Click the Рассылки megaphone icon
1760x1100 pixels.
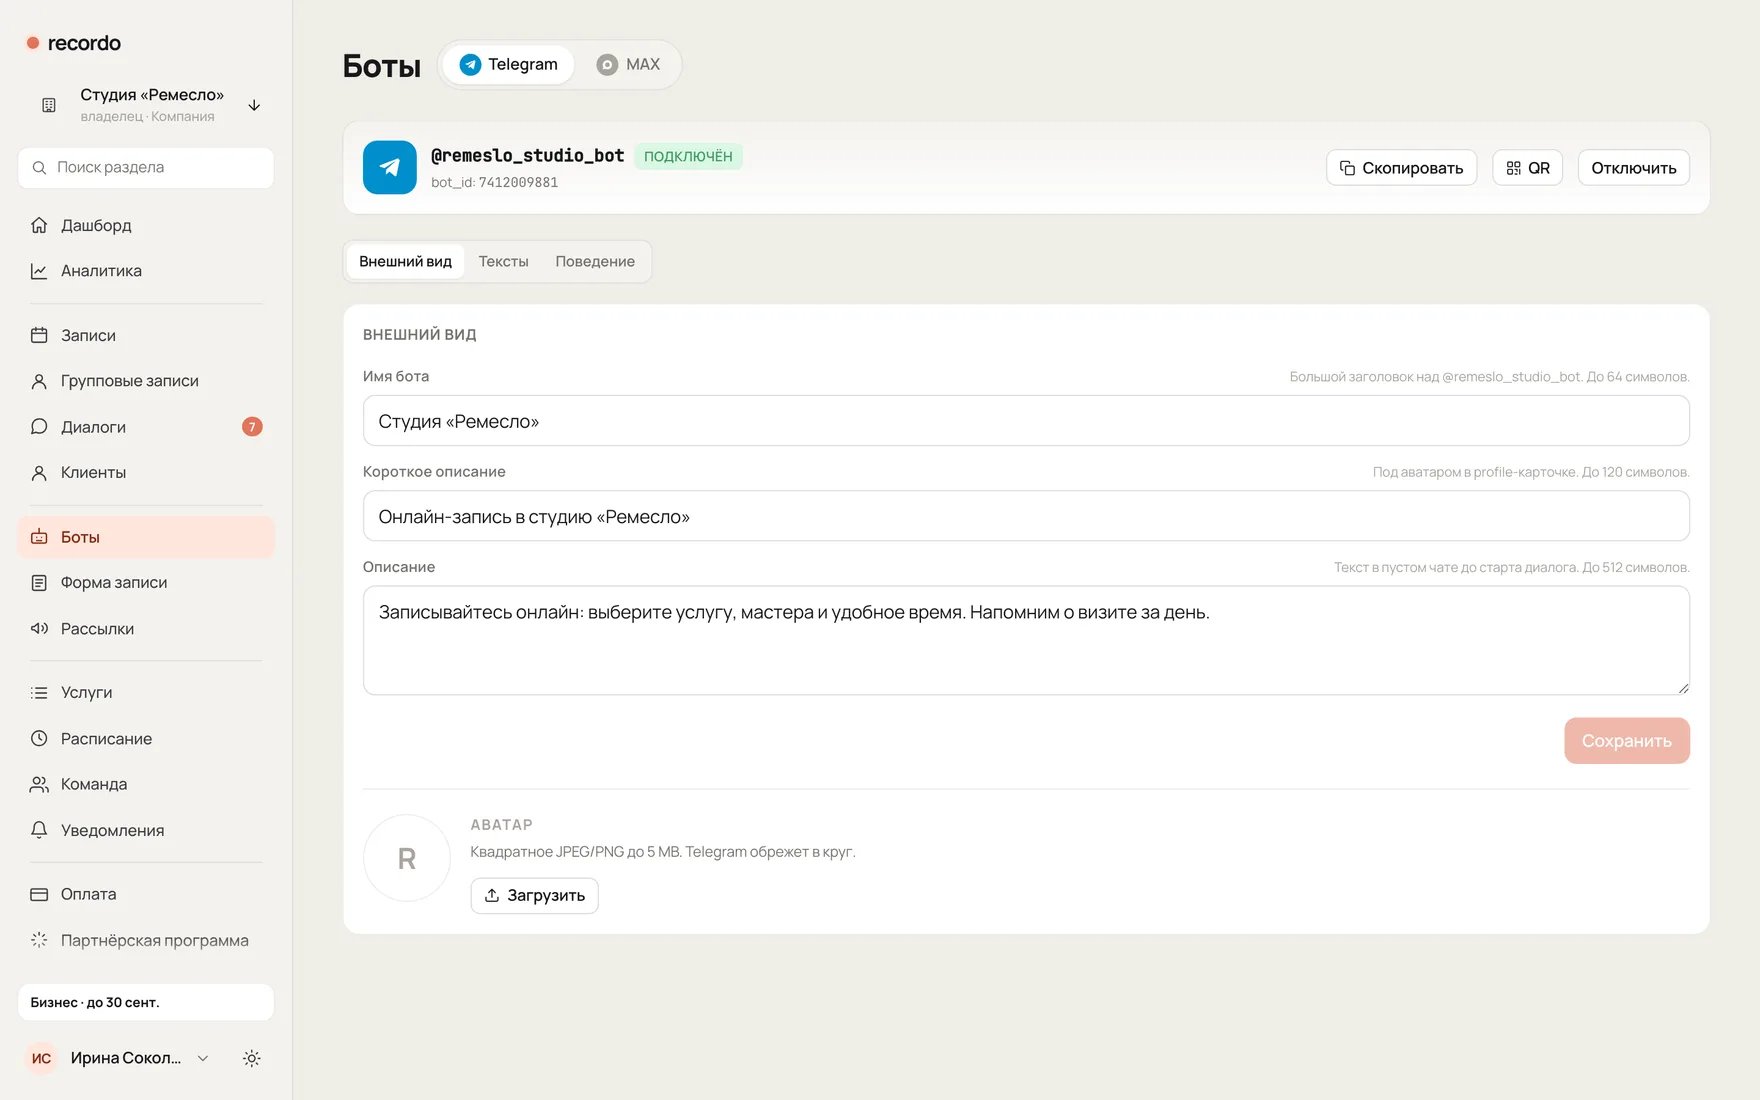39,629
